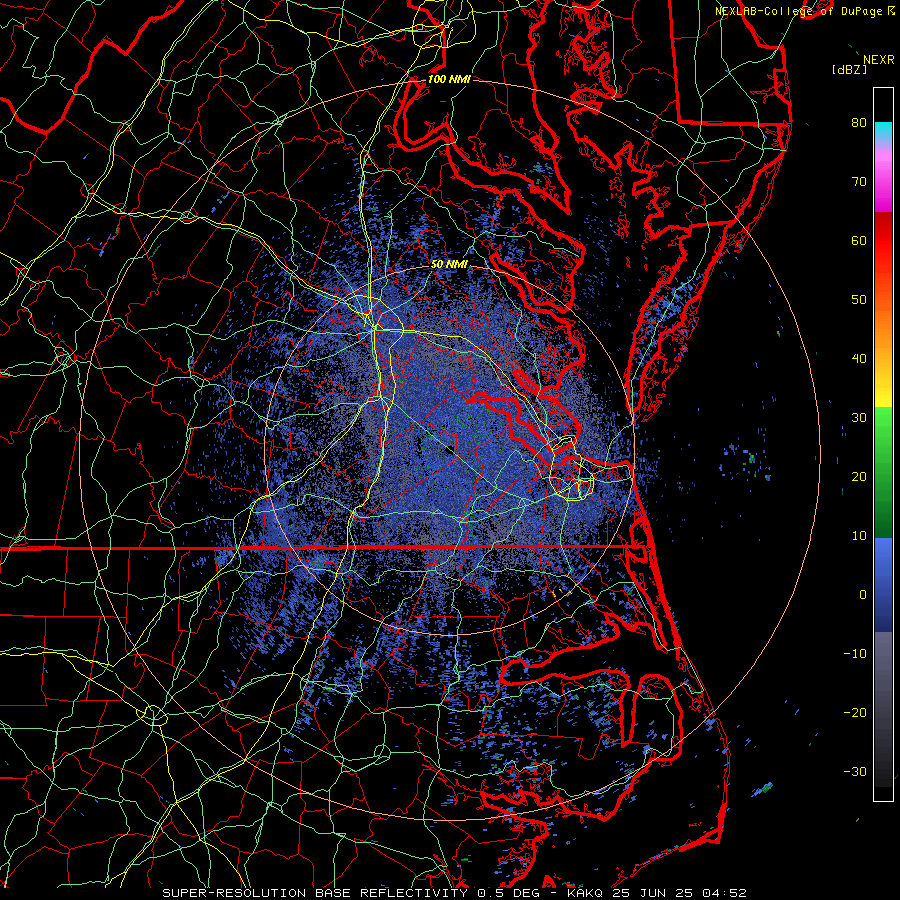Click the cyan band of the color bar
This screenshot has width=900, height=900.
coord(883,130)
